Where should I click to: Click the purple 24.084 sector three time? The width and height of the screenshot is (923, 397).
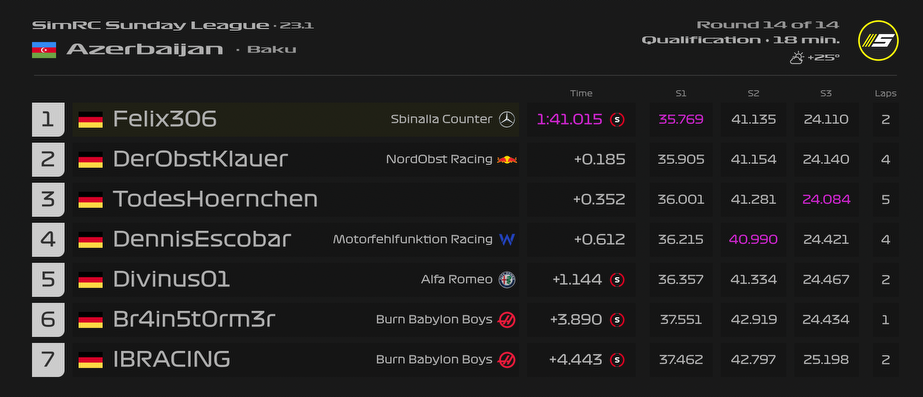(826, 200)
